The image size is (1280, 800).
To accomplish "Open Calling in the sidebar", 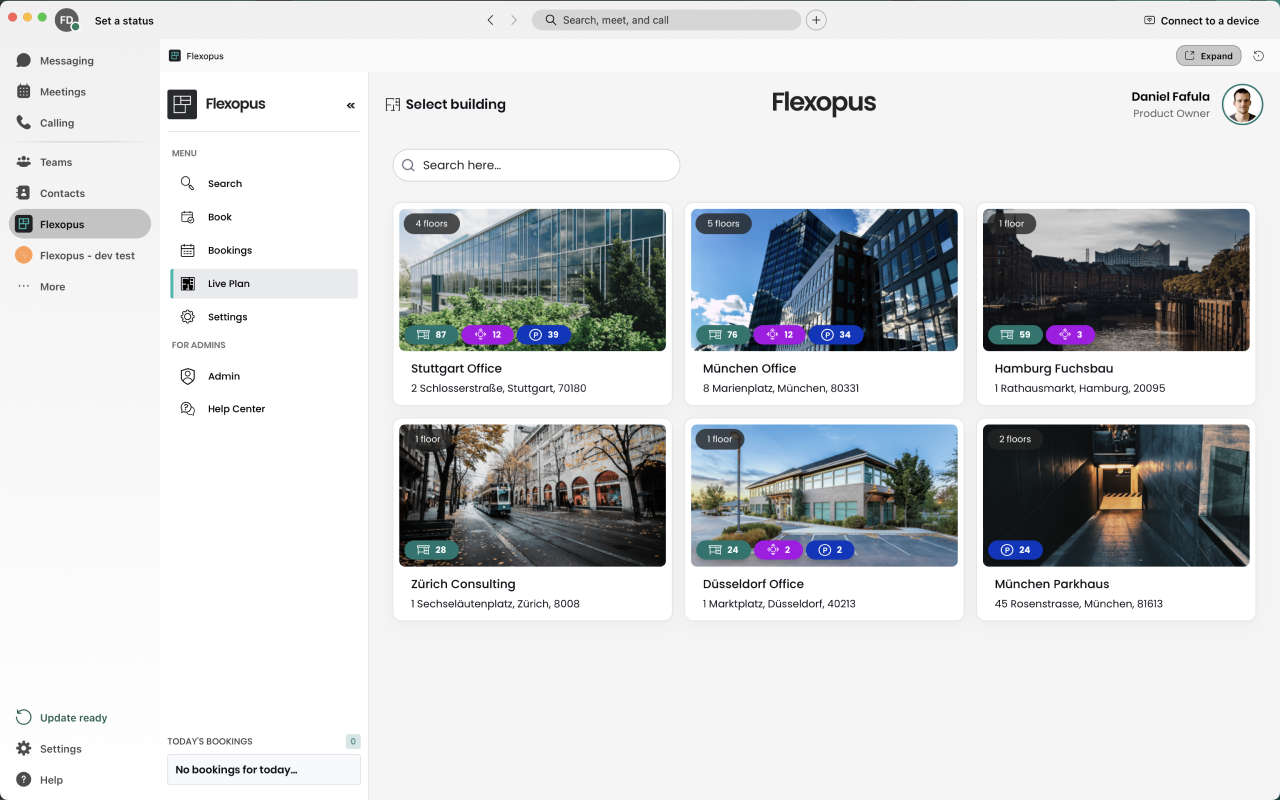I will coord(80,123).
